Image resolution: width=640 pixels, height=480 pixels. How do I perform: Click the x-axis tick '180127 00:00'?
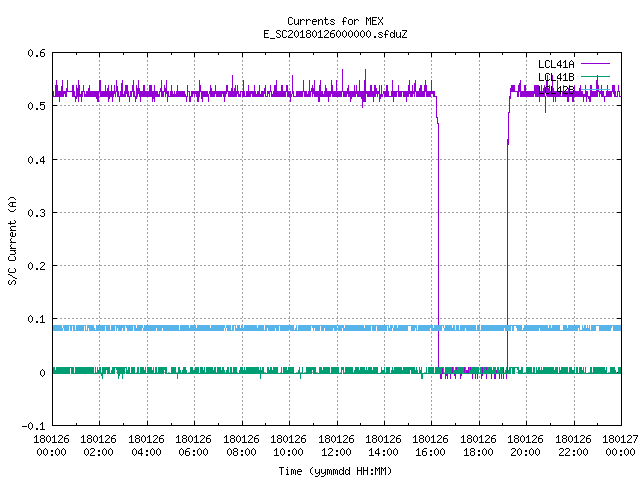[x=620, y=446]
